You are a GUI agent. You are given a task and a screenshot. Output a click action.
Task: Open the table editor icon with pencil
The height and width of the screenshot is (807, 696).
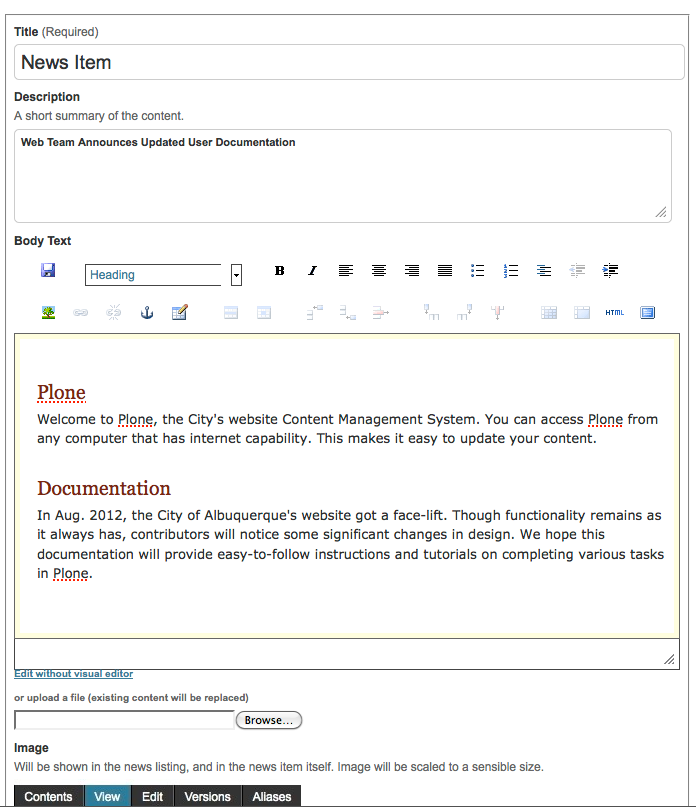(x=180, y=312)
